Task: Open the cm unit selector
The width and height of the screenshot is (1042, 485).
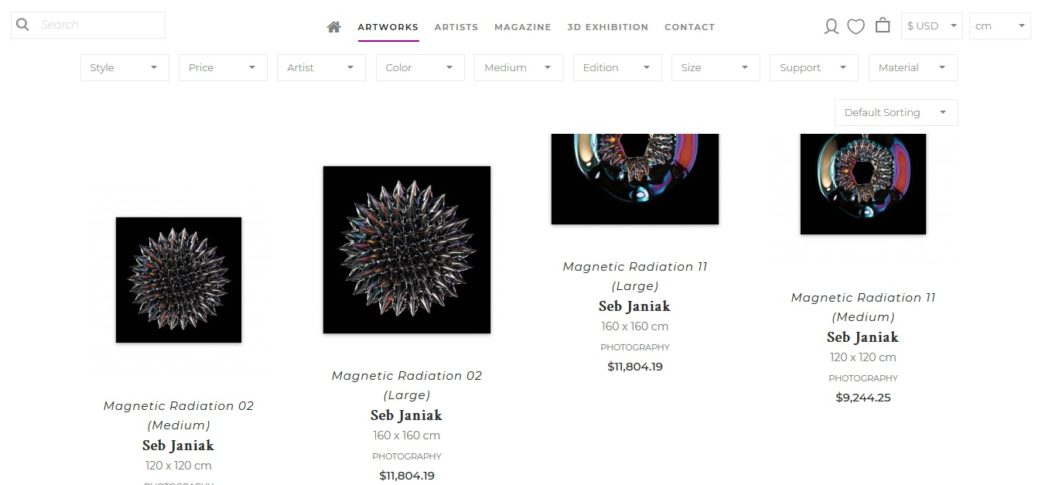Action: click(1000, 27)
